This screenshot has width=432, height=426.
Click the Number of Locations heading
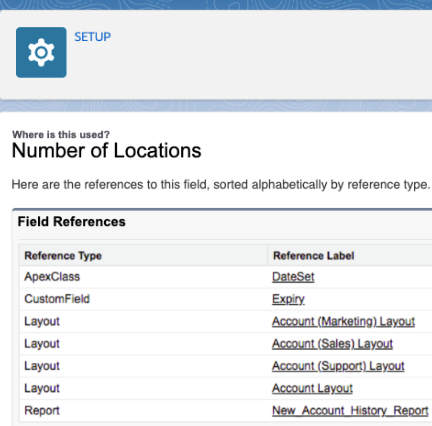point(107,151)
